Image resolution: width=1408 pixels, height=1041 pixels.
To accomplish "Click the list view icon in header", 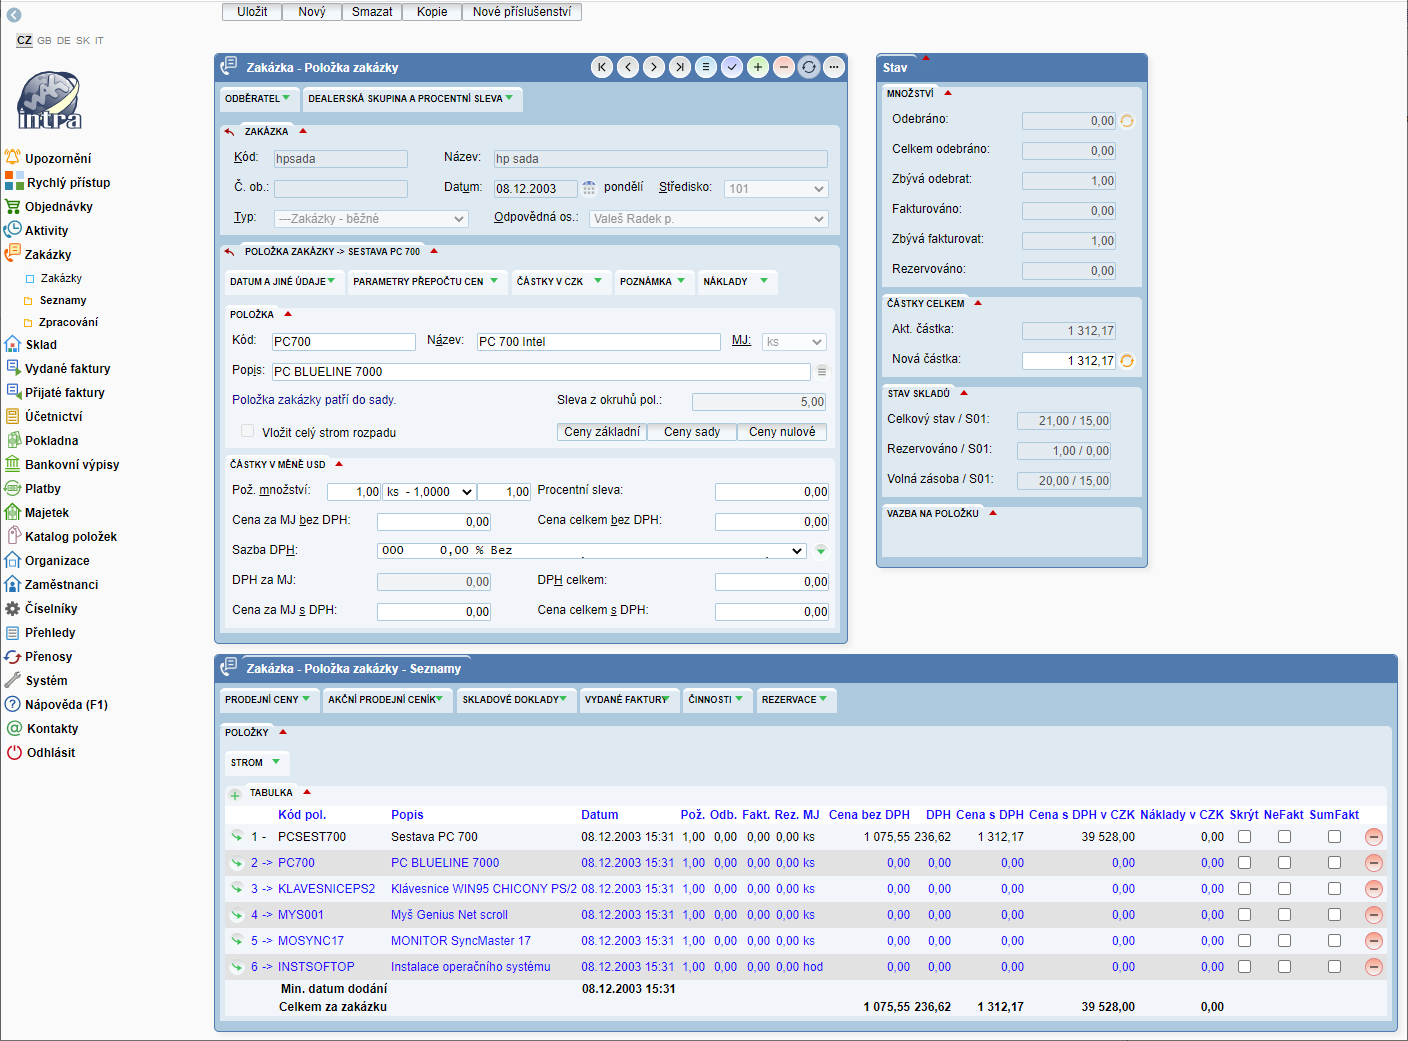I will click(706, 67).
